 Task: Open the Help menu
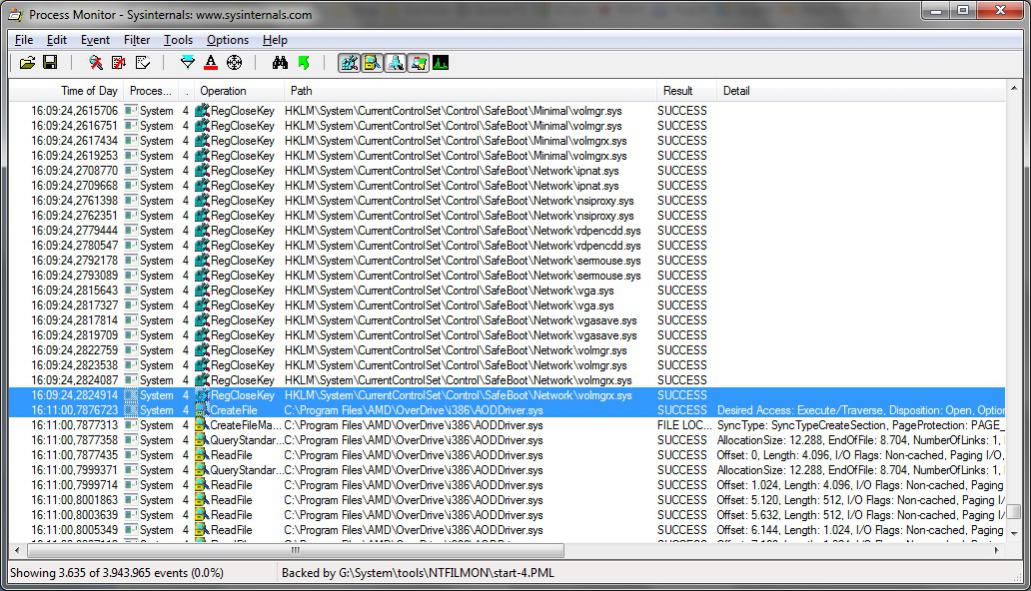click(275, 40)
